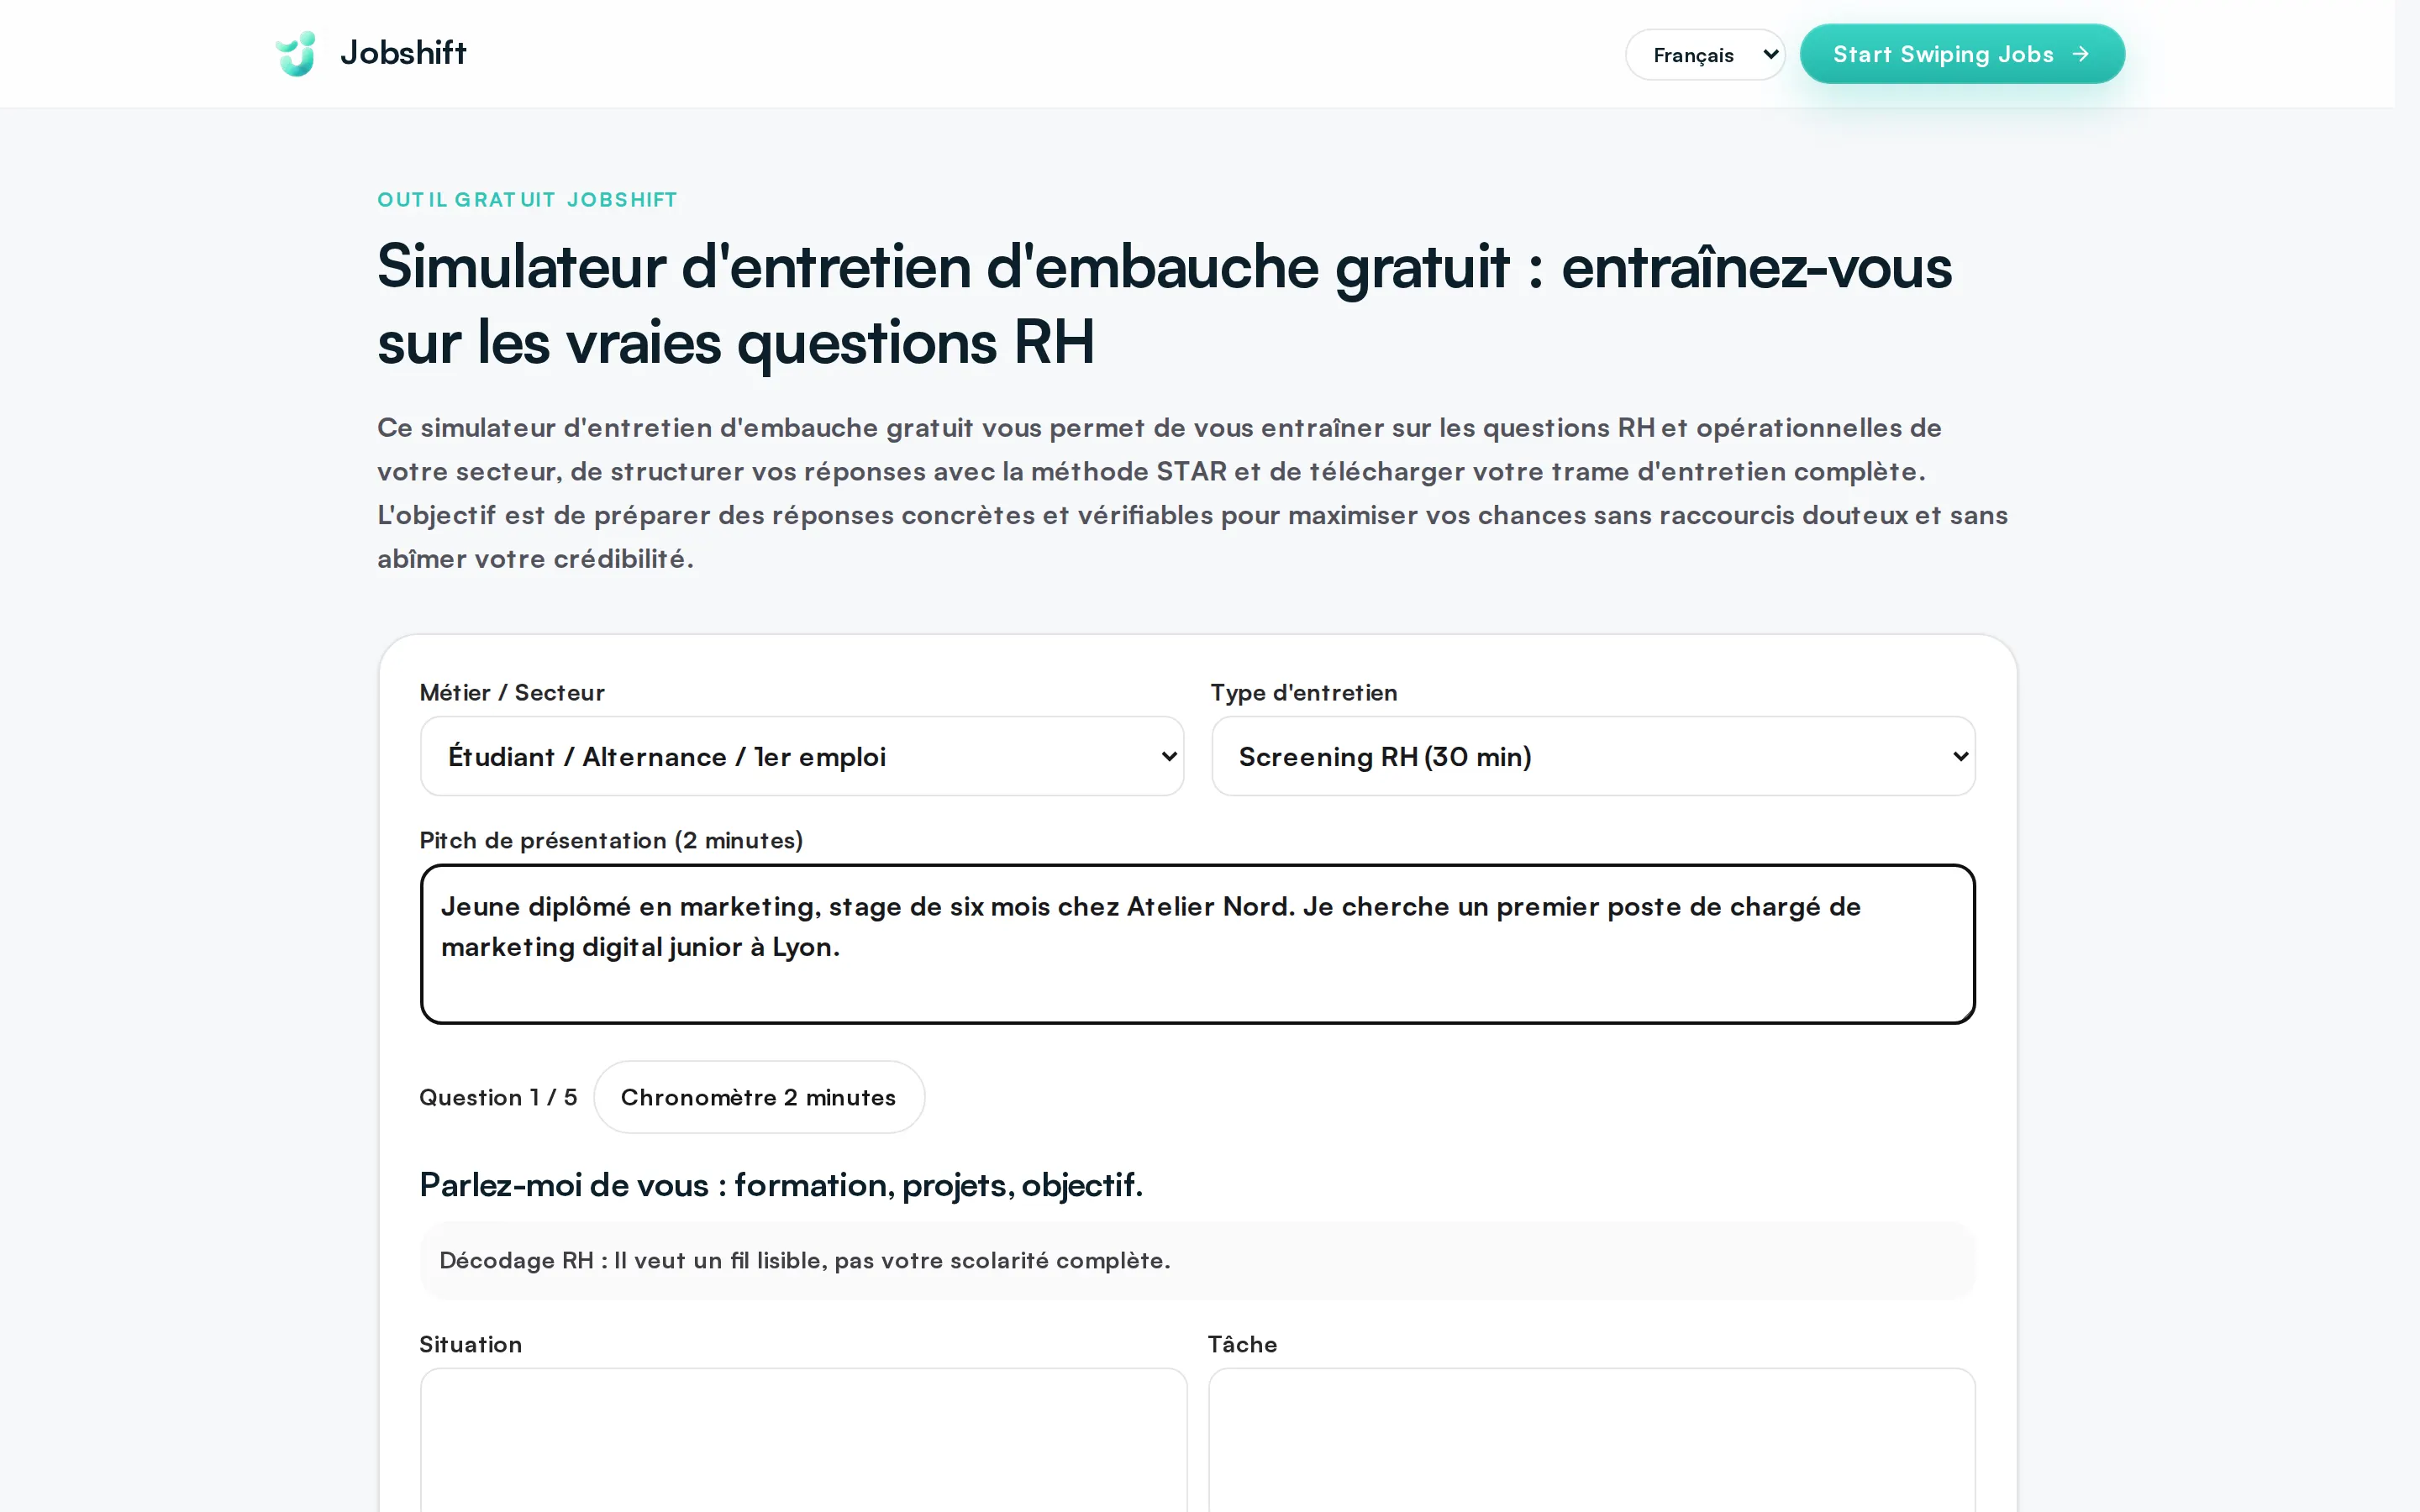Click the "Question 1 / 5" label
Image resolution: width=2420 pixels, height=1512 pixels.
pyautogui.click(x=498, y=1097)
